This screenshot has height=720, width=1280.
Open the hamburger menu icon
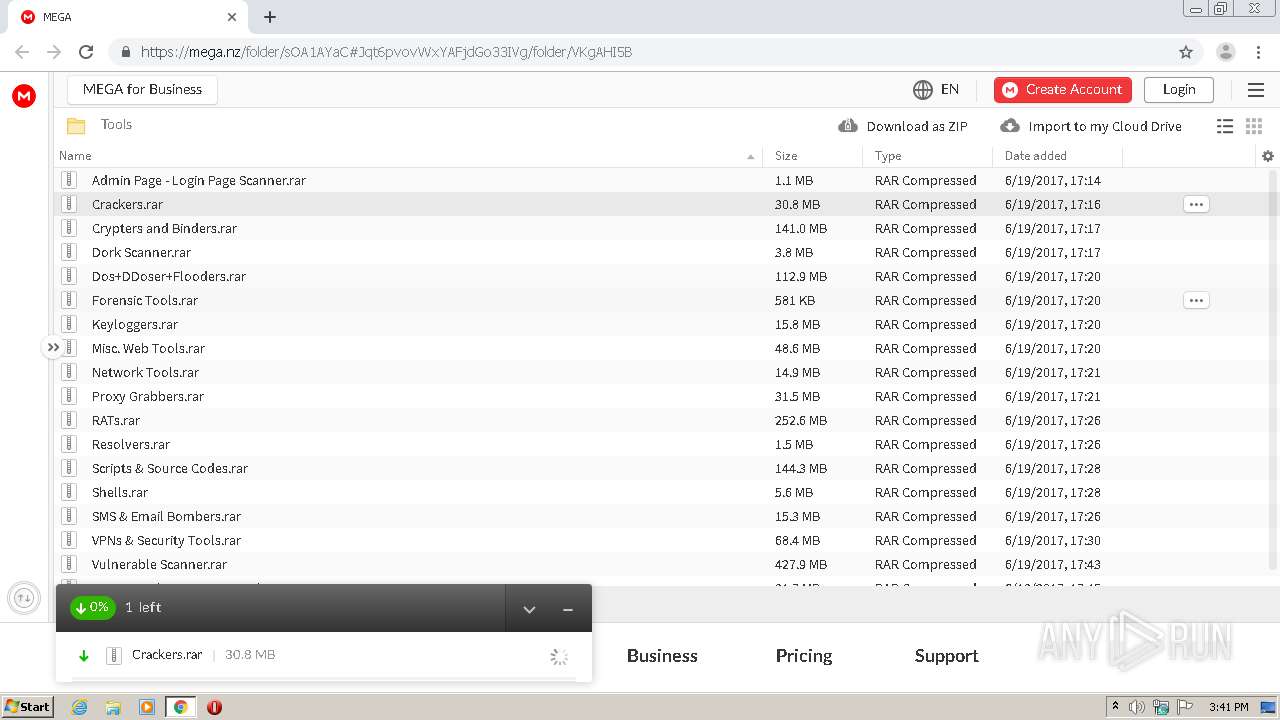[1256, 90]
